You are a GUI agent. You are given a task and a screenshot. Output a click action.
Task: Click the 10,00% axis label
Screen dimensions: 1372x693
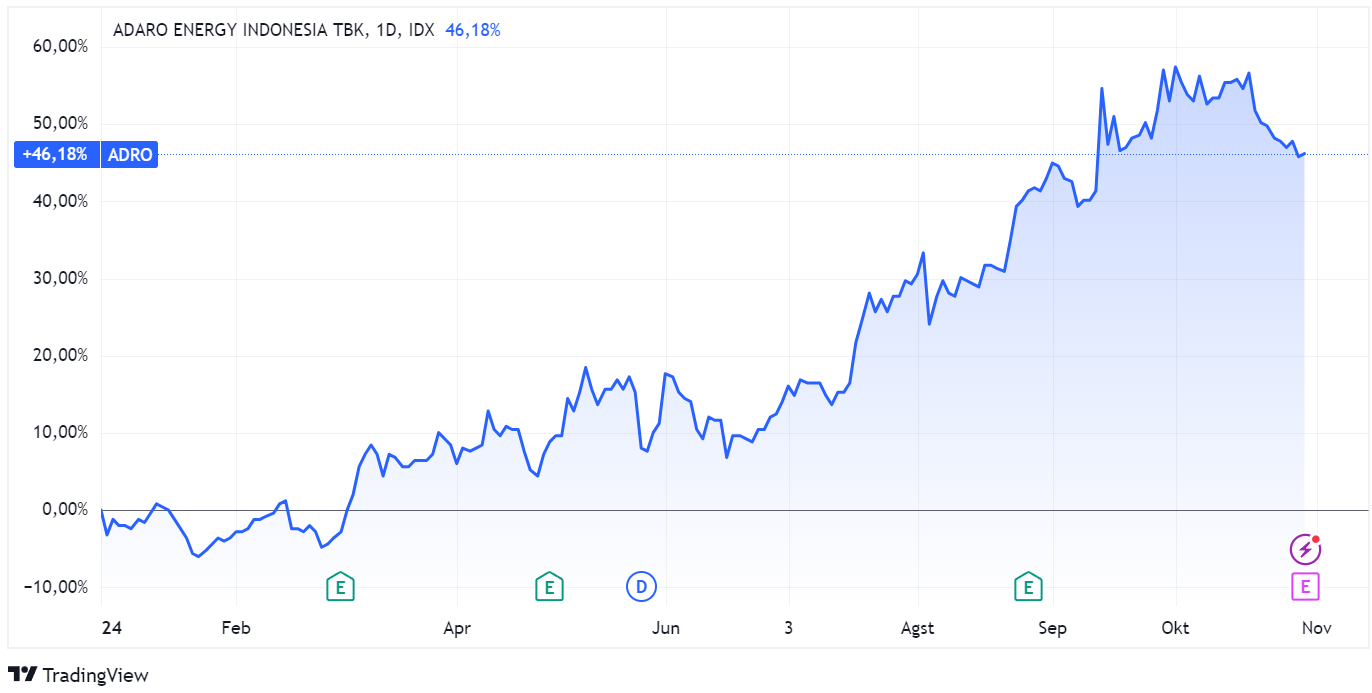tap(59, 432)
